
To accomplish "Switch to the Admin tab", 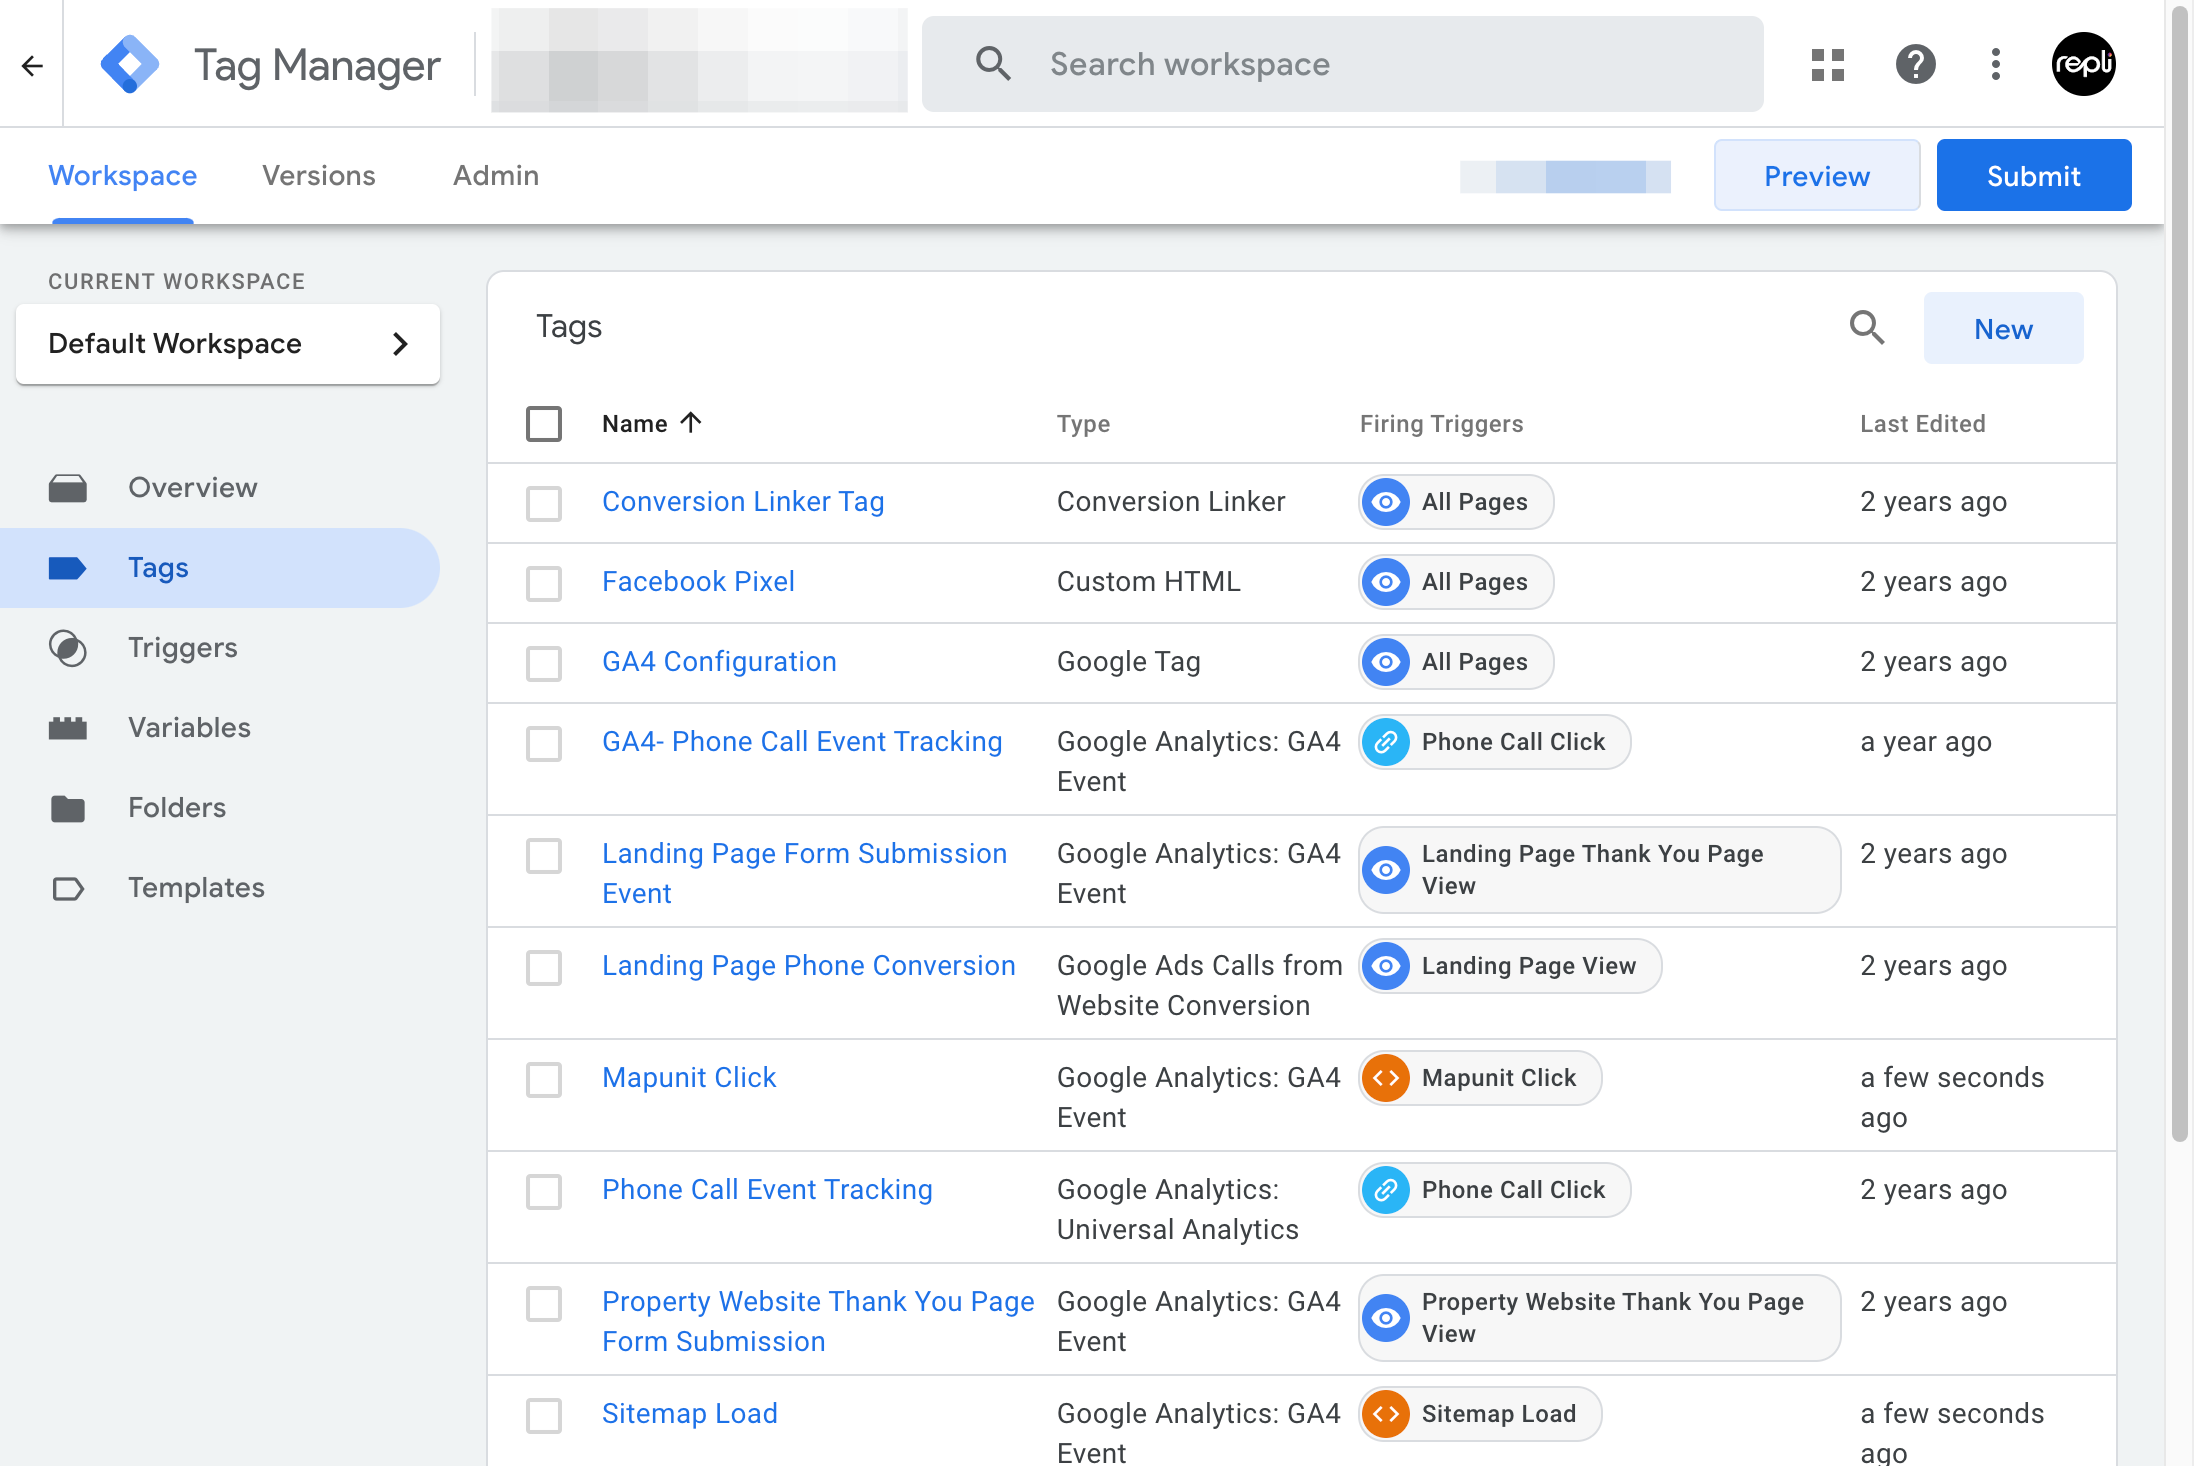I will point(496,176).
